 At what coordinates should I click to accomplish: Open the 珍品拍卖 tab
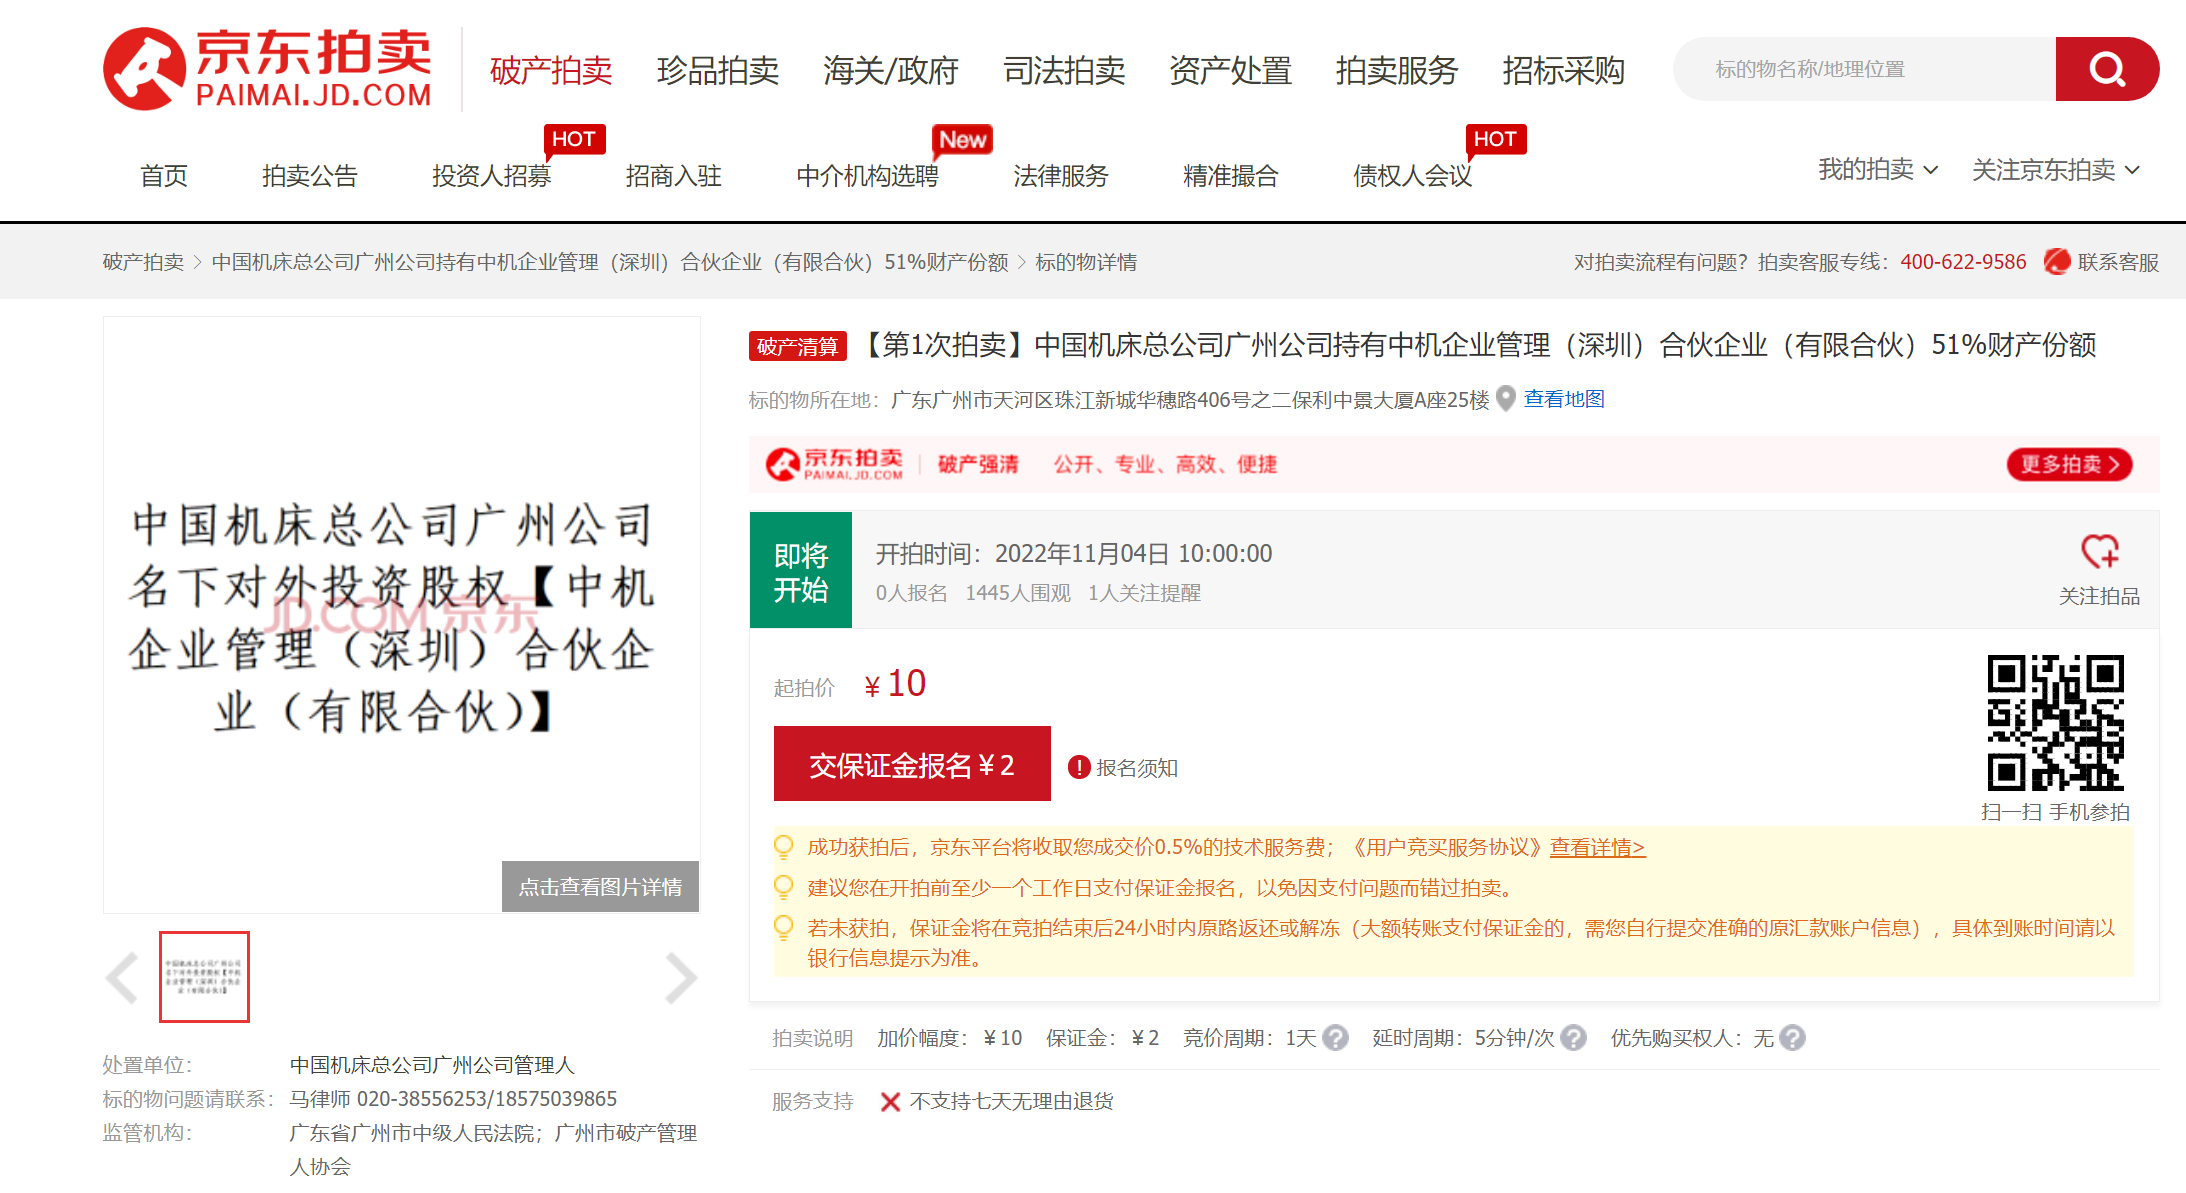pos(718,71)
